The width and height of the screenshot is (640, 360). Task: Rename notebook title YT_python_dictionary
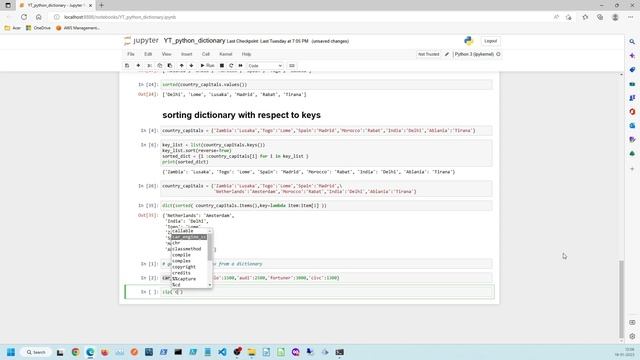(x=194, y=40)
